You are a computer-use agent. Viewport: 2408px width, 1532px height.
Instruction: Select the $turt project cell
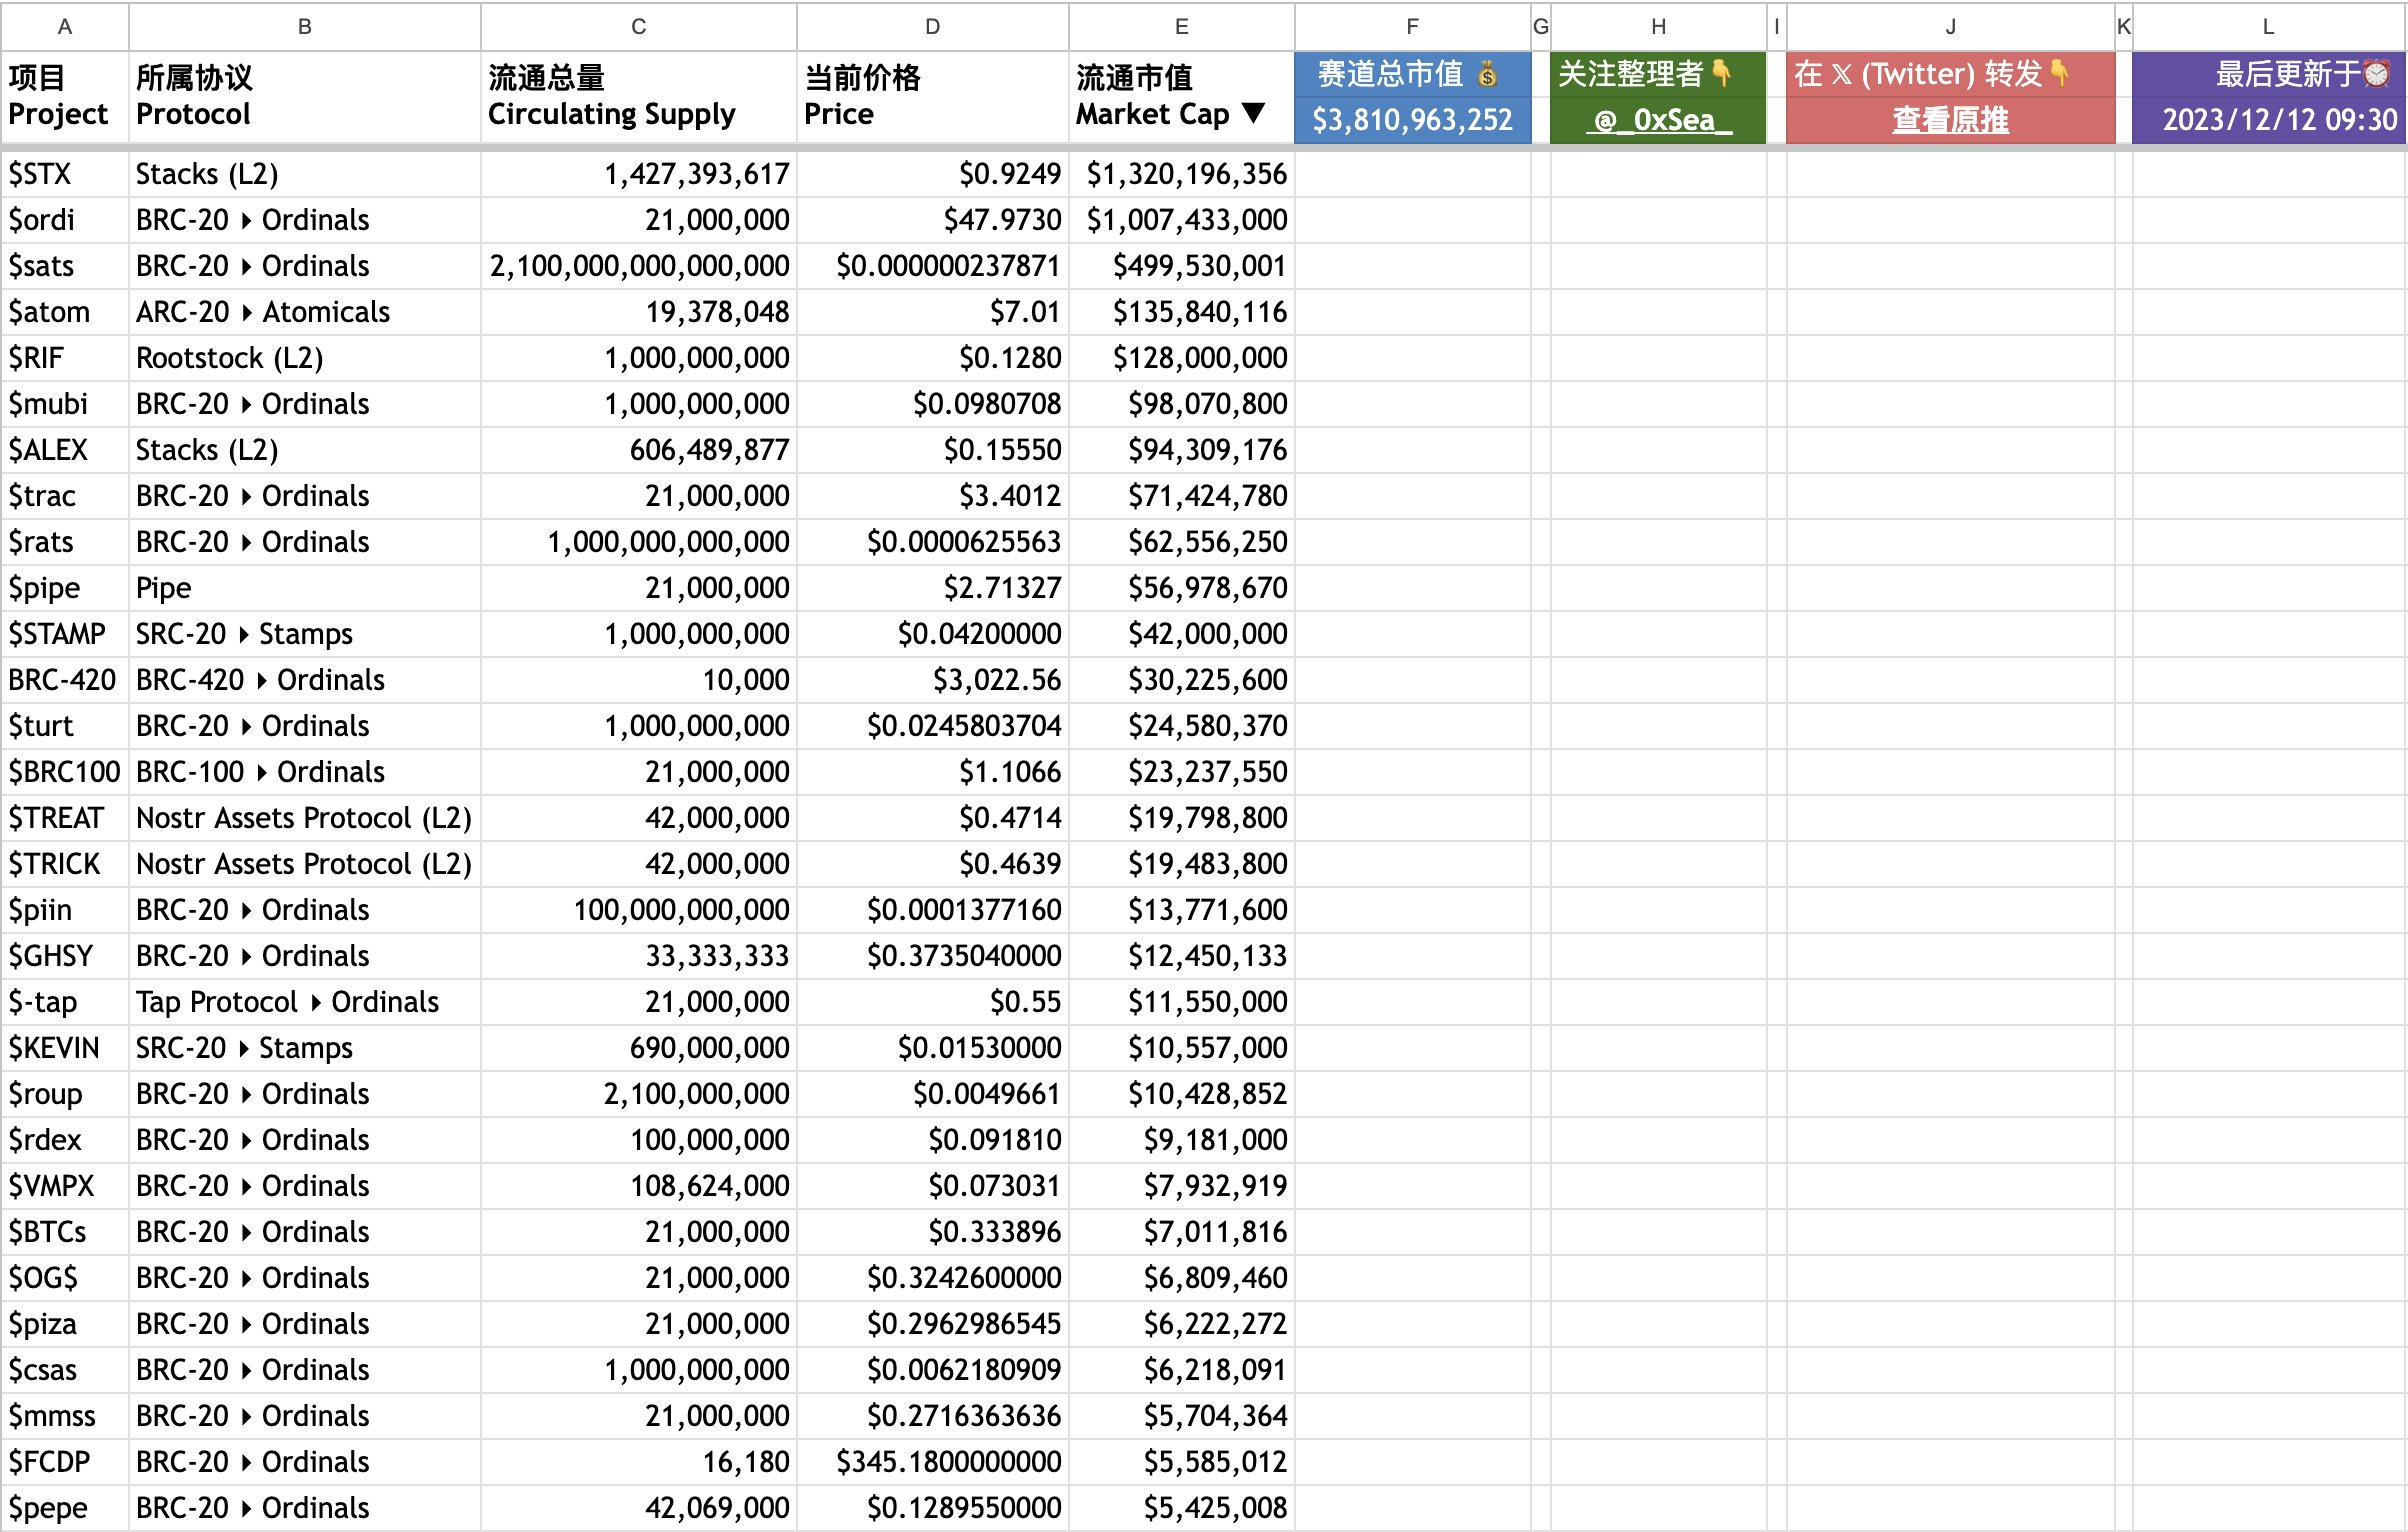(65, 726)
